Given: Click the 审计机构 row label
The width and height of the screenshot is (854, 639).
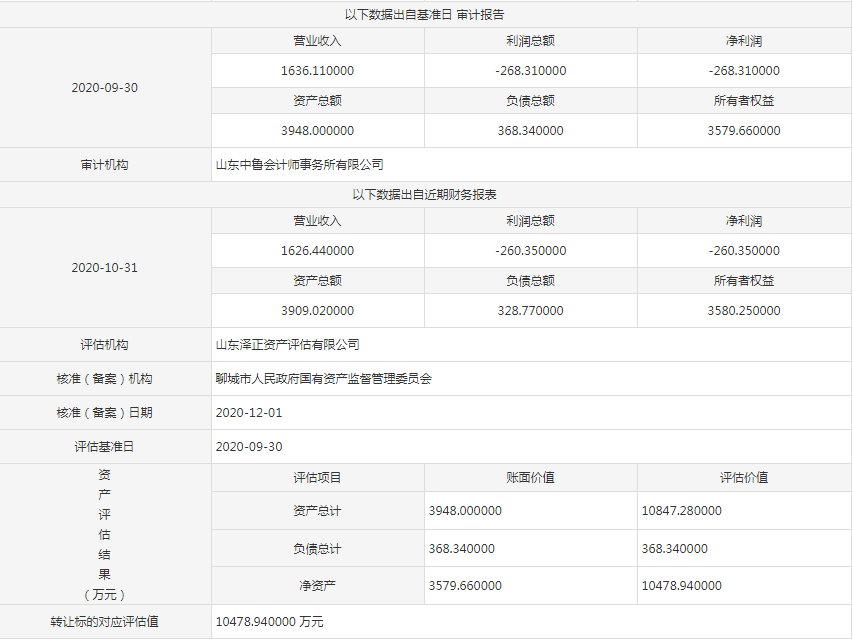Looking at the screenshot, I should [105, 165].
